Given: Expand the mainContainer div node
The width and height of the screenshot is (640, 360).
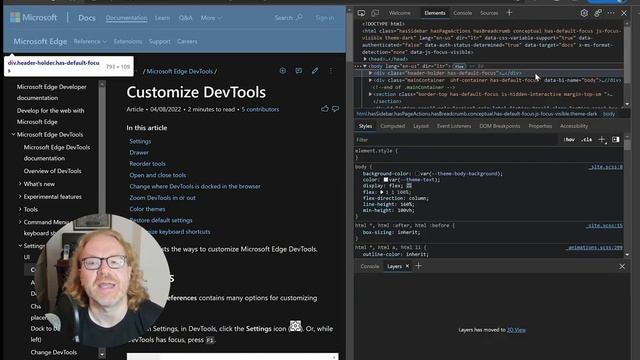Looking at the screenshot, I should 370,80.
